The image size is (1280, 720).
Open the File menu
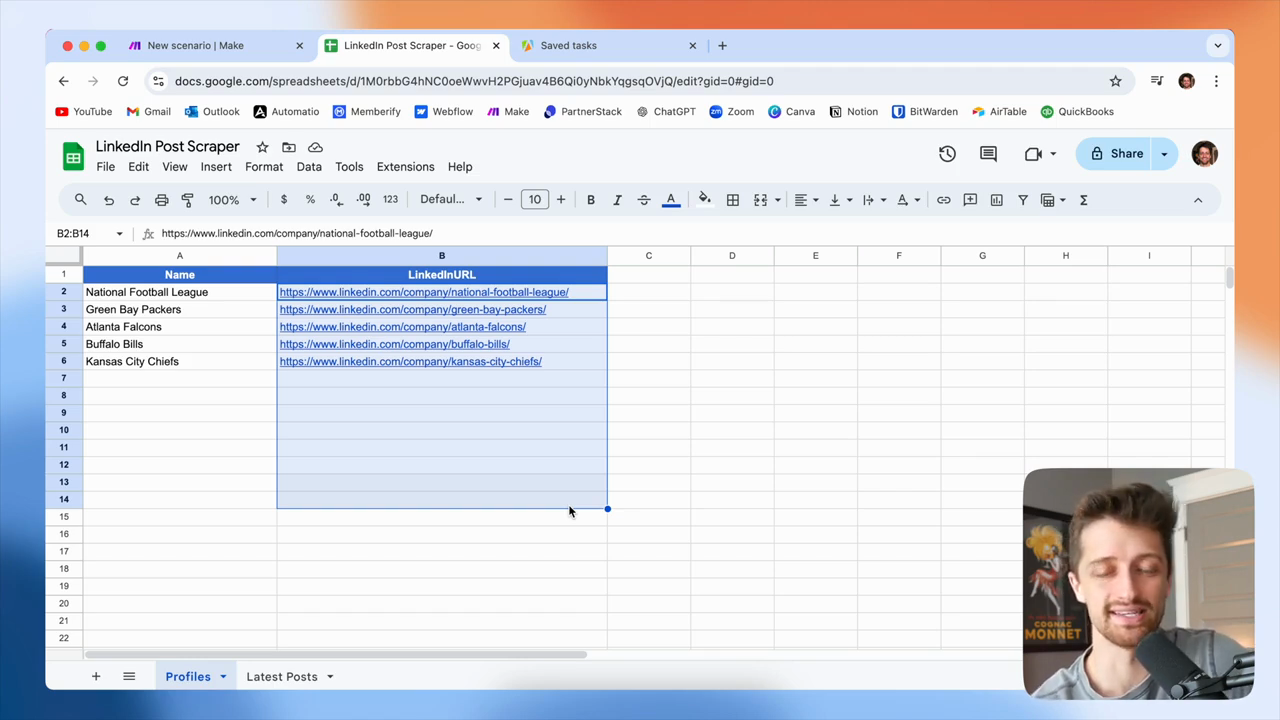[105, 167]
